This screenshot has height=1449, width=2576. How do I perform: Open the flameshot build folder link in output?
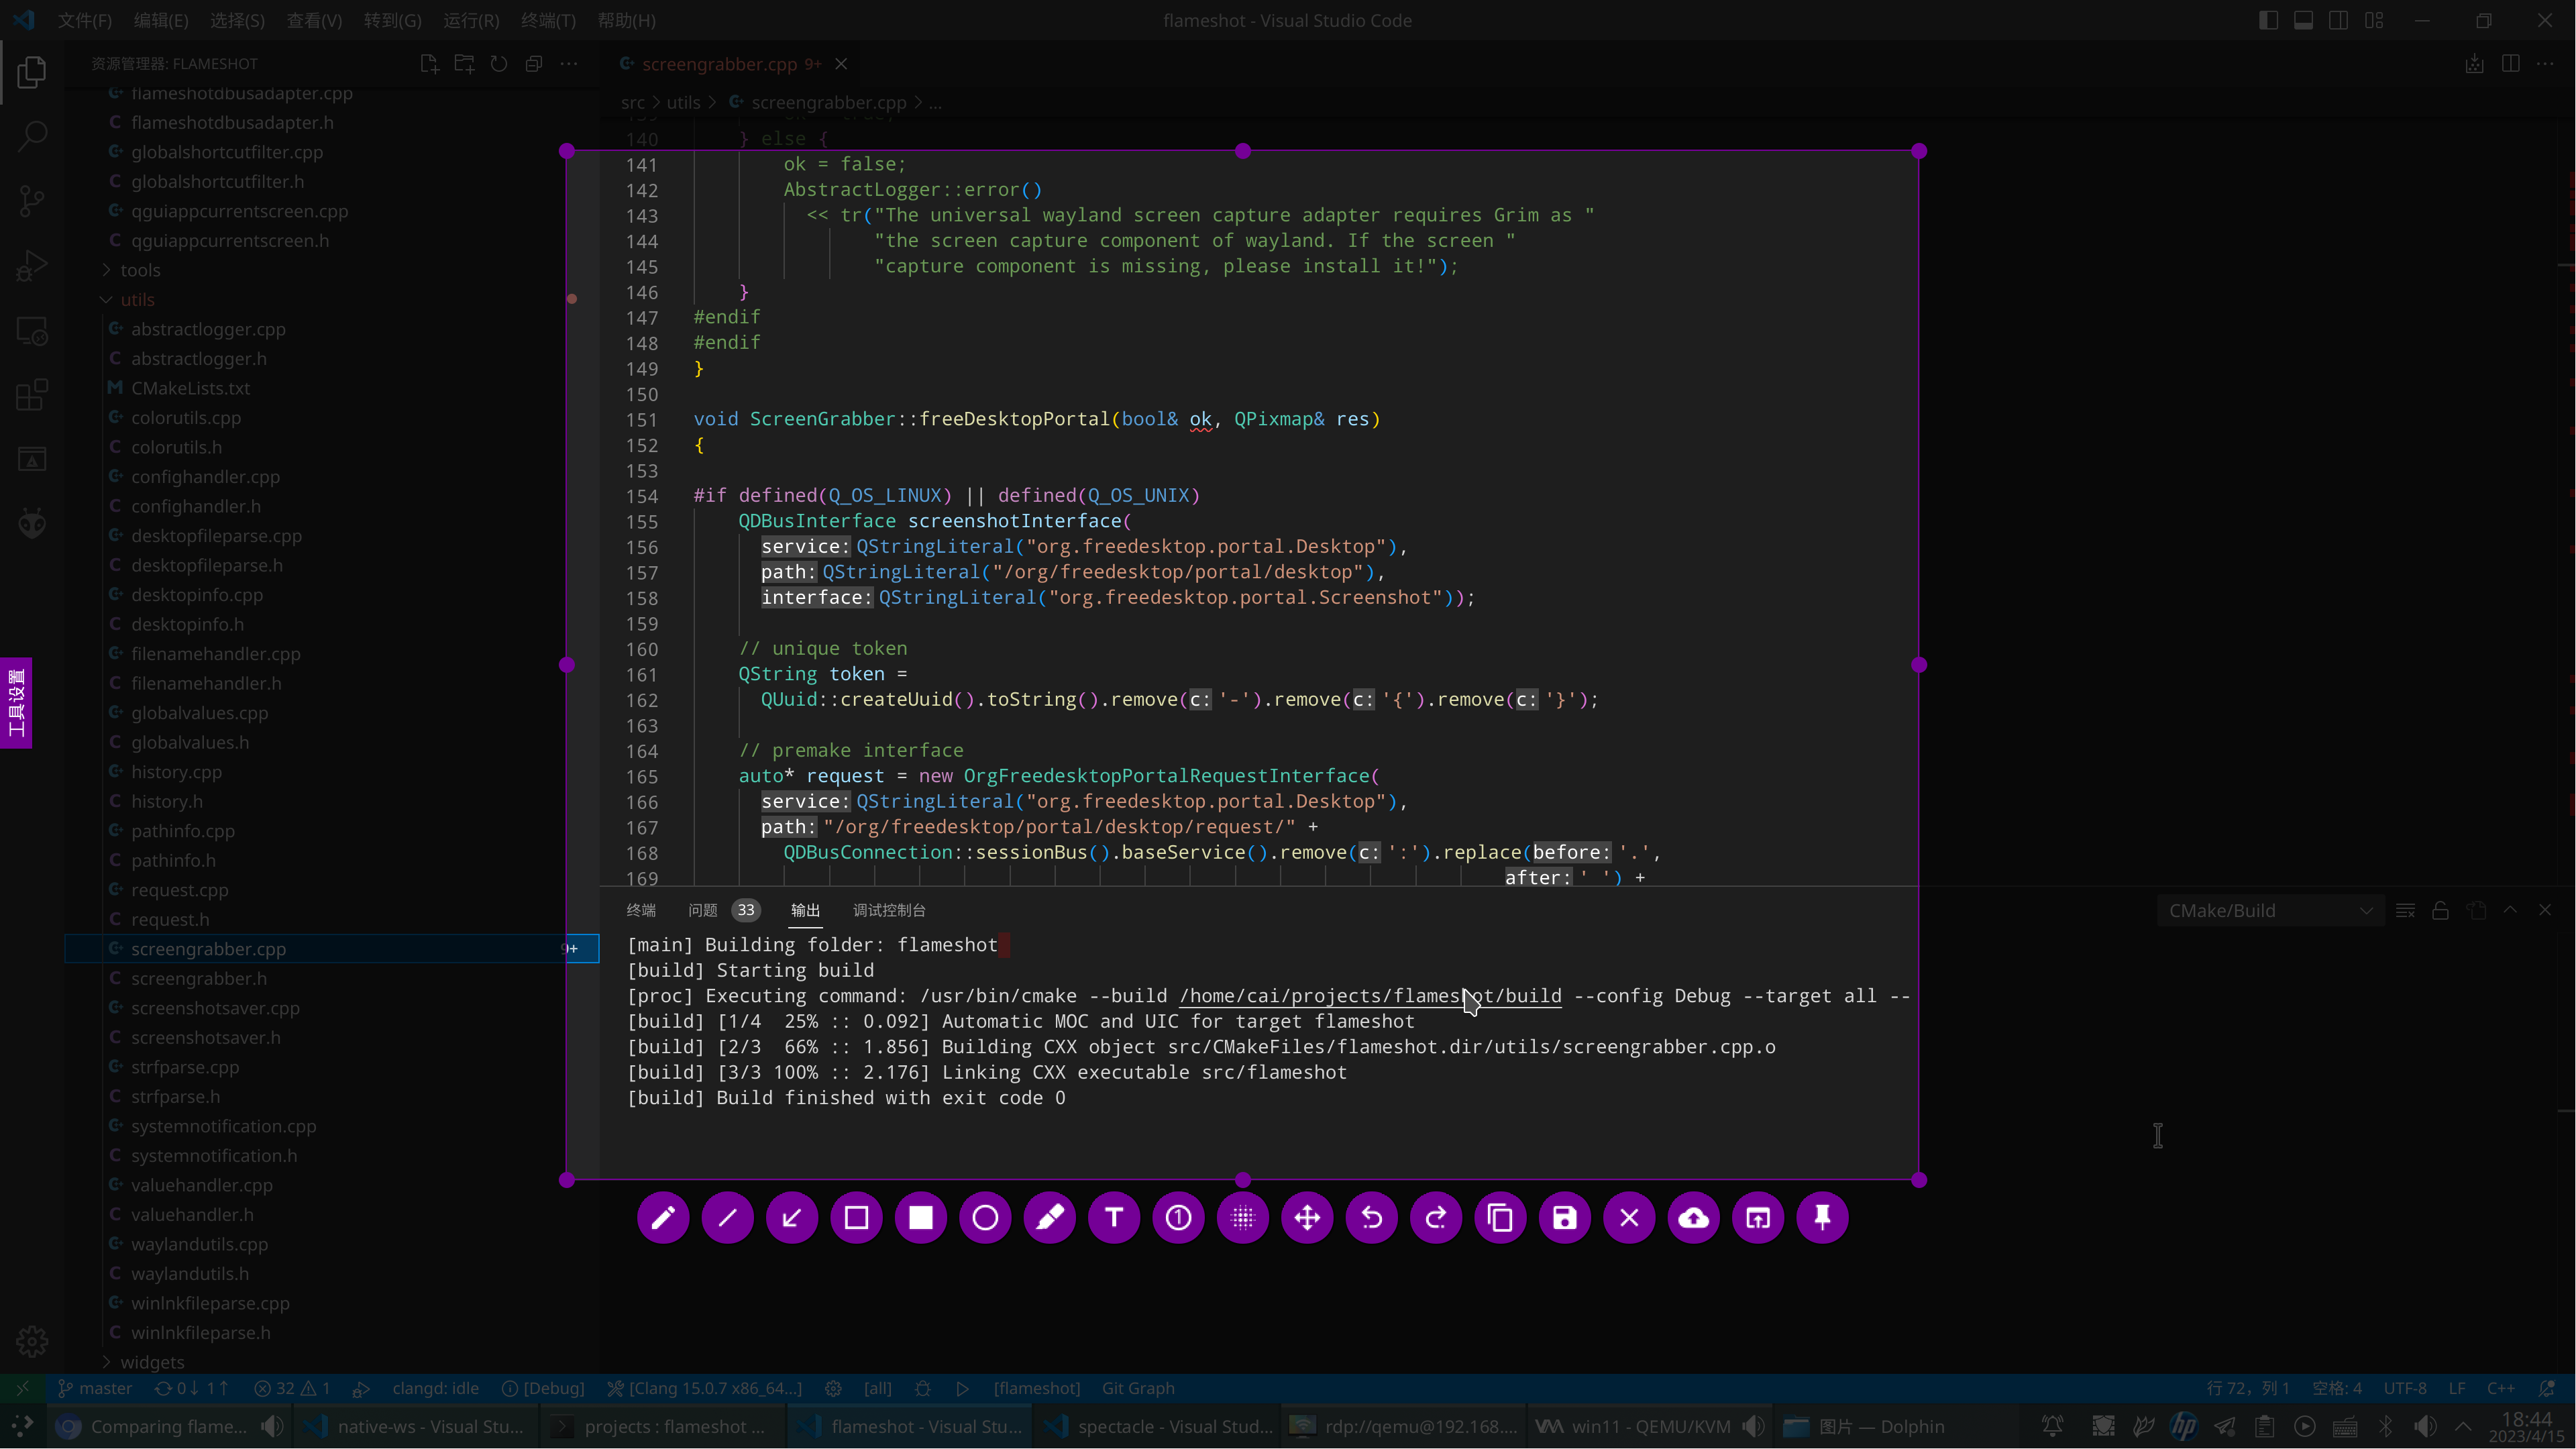coord(1370,996)
